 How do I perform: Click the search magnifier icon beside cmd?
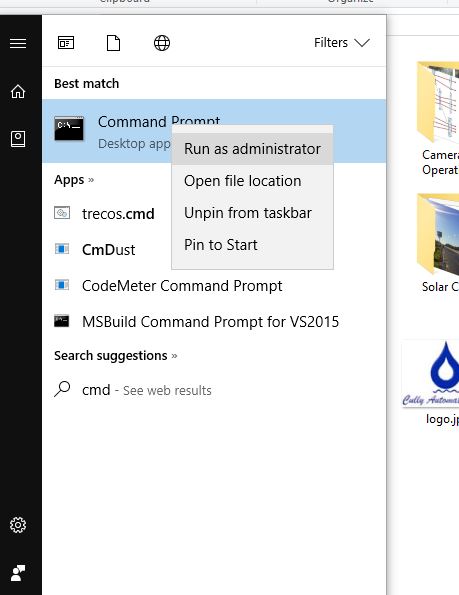point(62,389)
